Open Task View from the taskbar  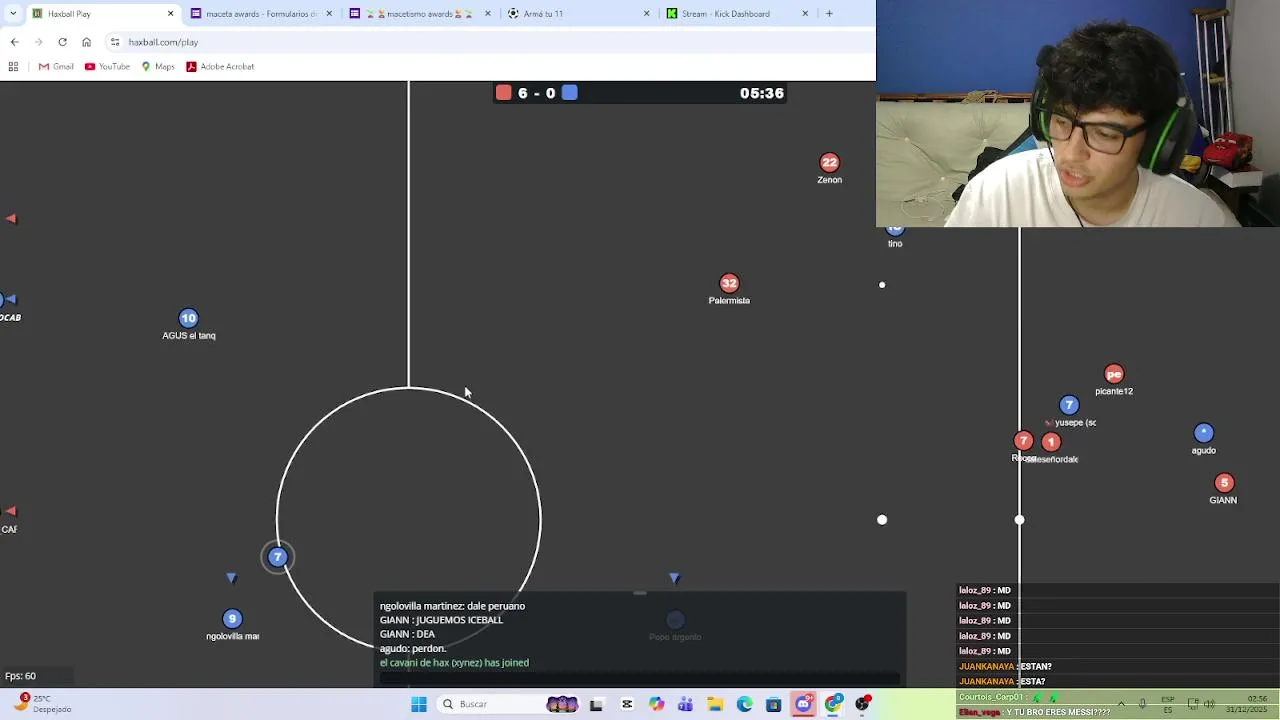coord(596,704)
